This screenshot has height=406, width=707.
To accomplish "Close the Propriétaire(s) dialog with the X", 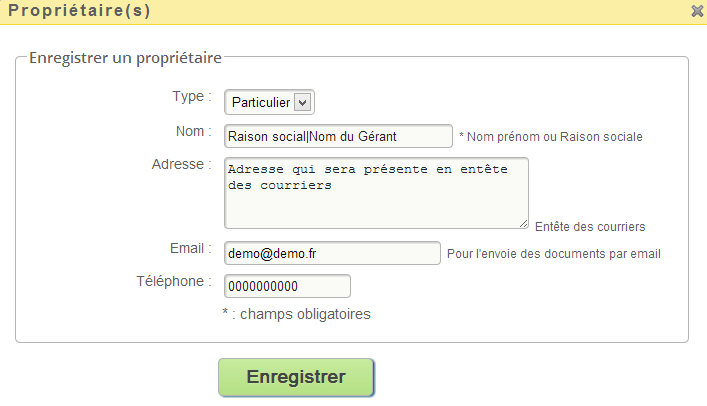I will coord(697,11).
